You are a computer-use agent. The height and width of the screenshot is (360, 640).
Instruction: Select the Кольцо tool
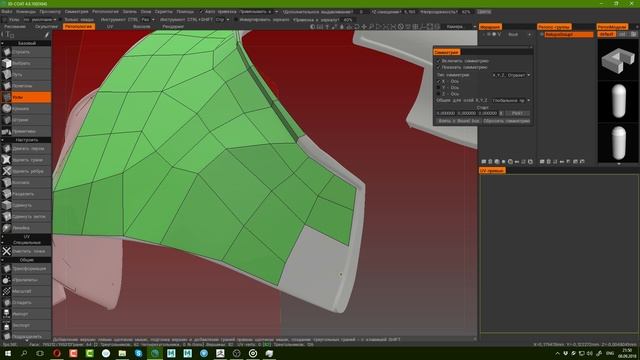(26, 182)
